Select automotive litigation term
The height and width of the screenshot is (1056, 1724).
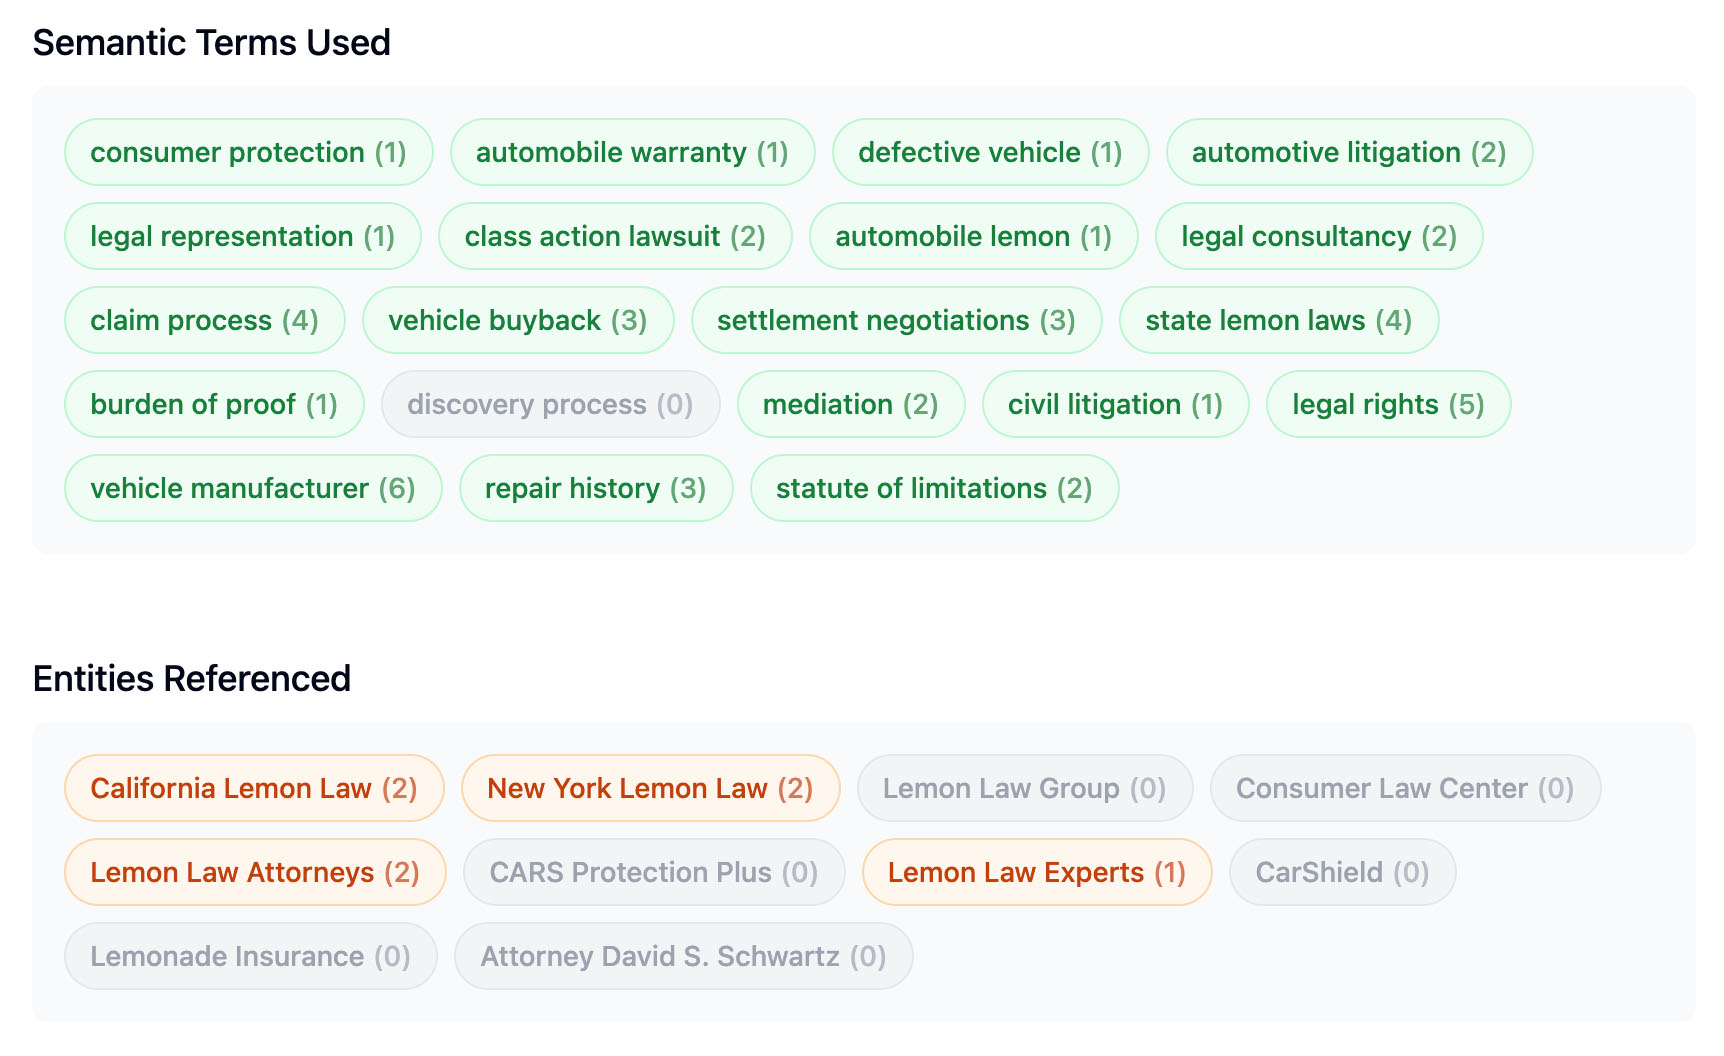[x=1348, y=152]
